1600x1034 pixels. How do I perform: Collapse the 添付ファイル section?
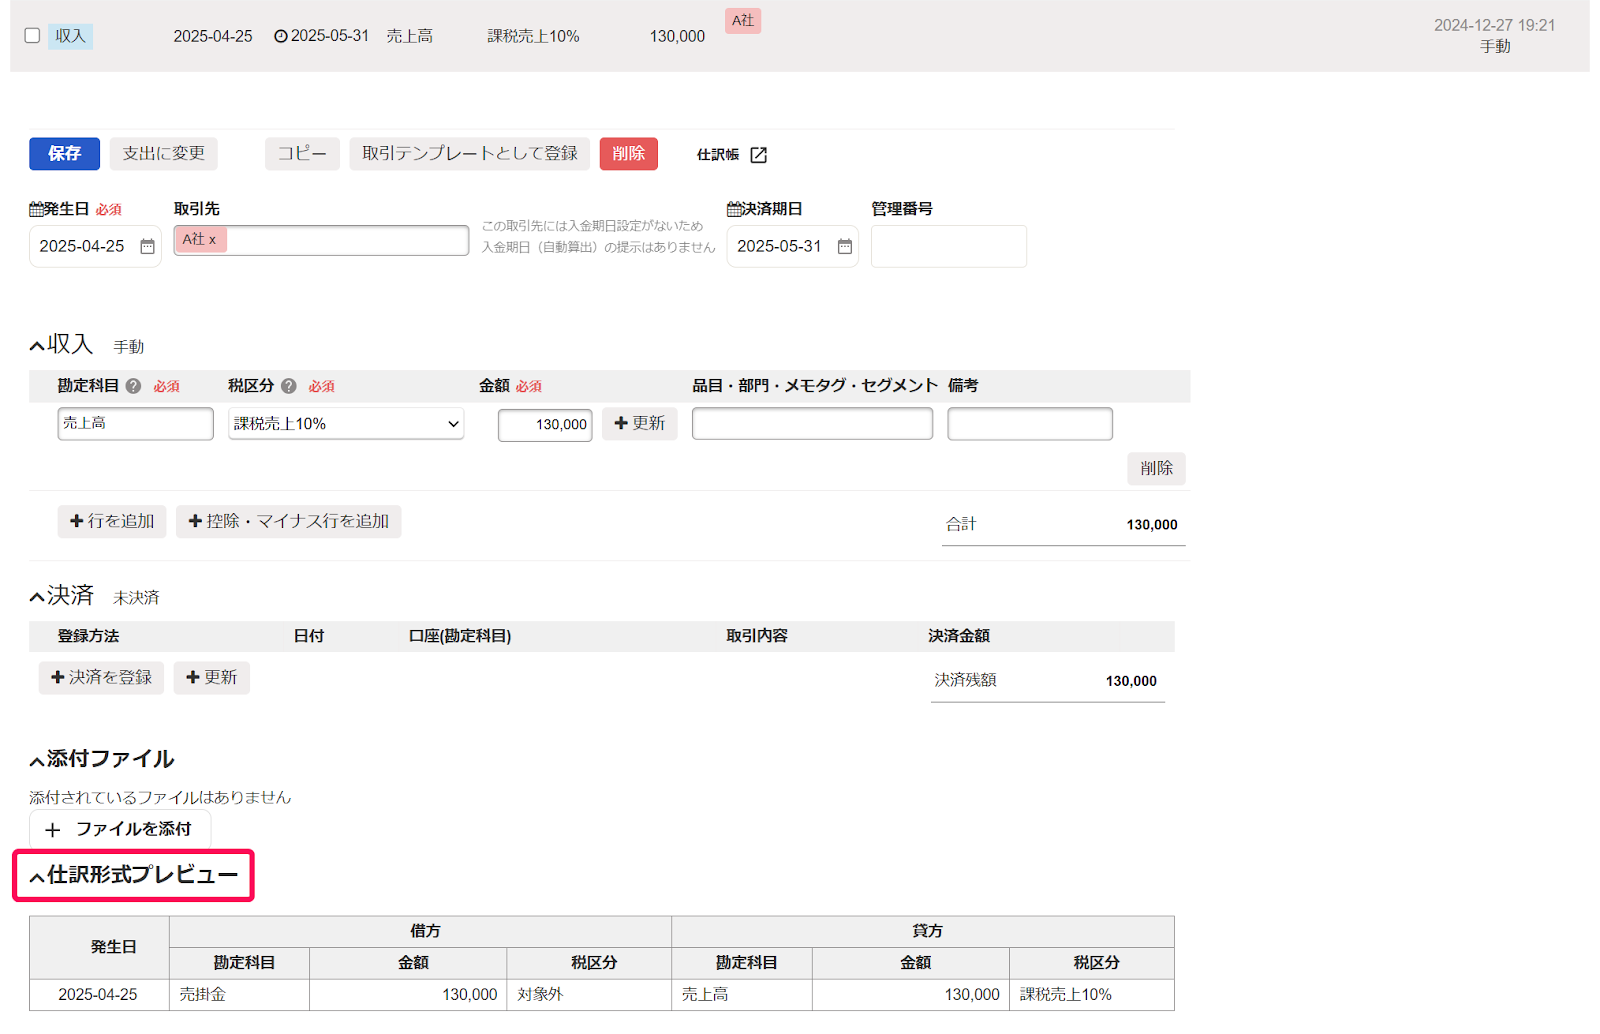[37, 761]
